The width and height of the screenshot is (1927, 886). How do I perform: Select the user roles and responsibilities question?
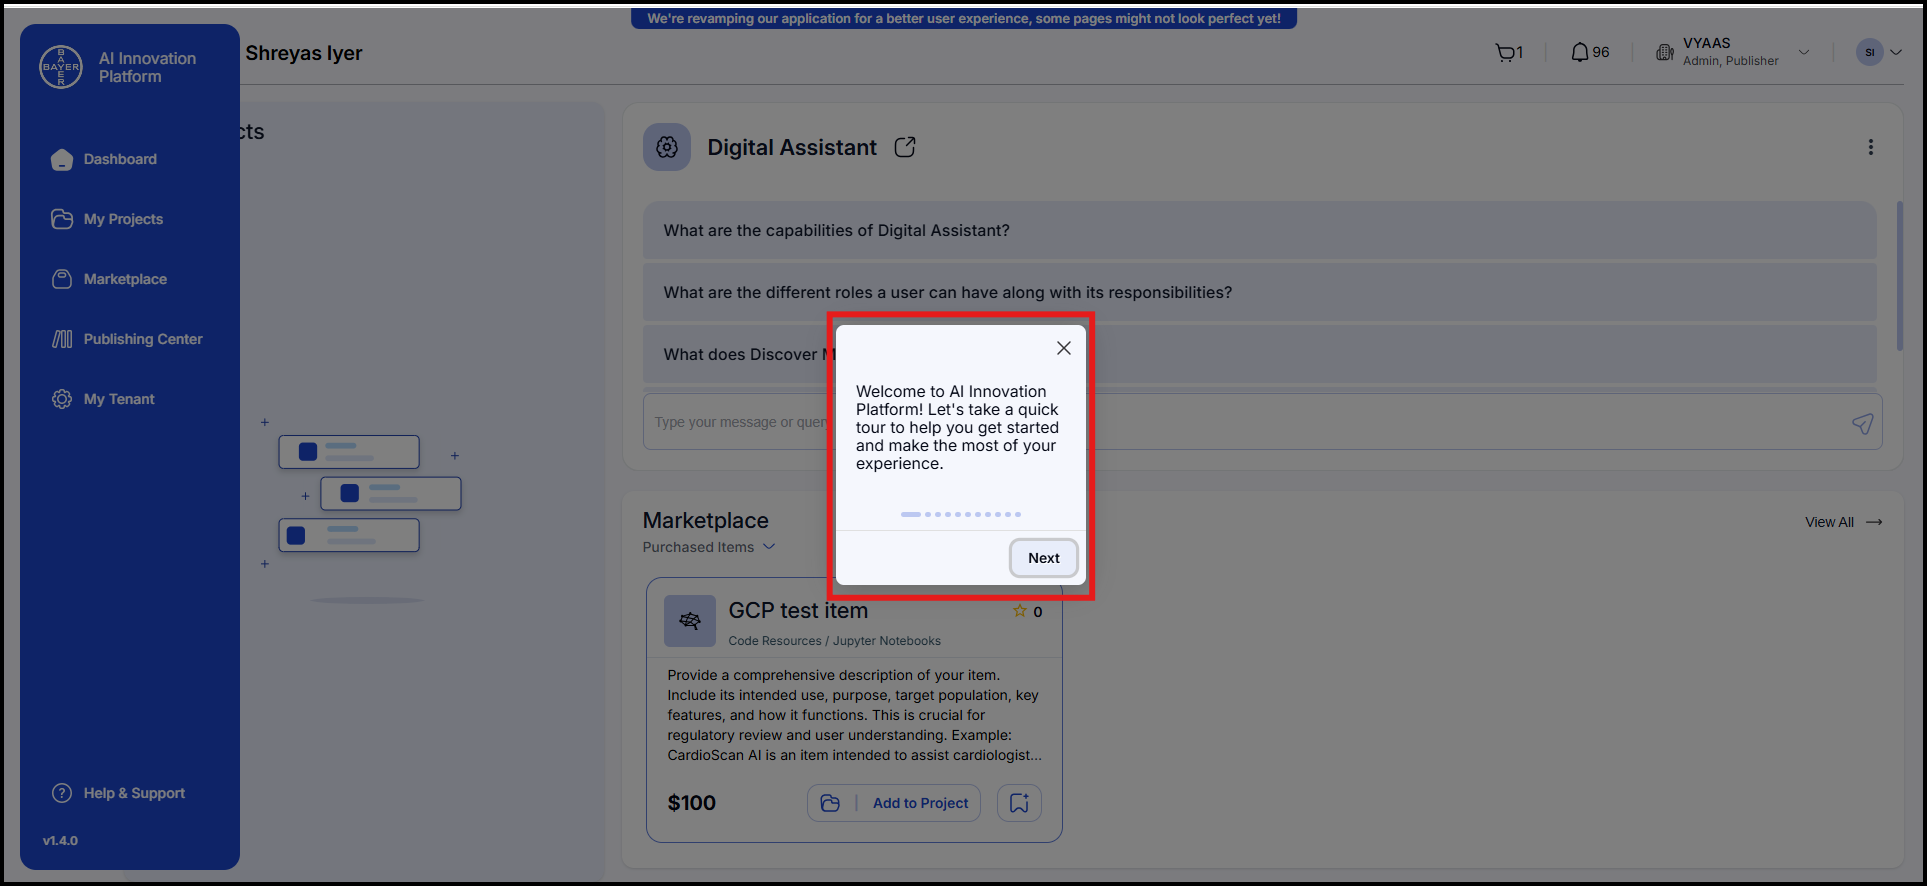pos(1259,292)
